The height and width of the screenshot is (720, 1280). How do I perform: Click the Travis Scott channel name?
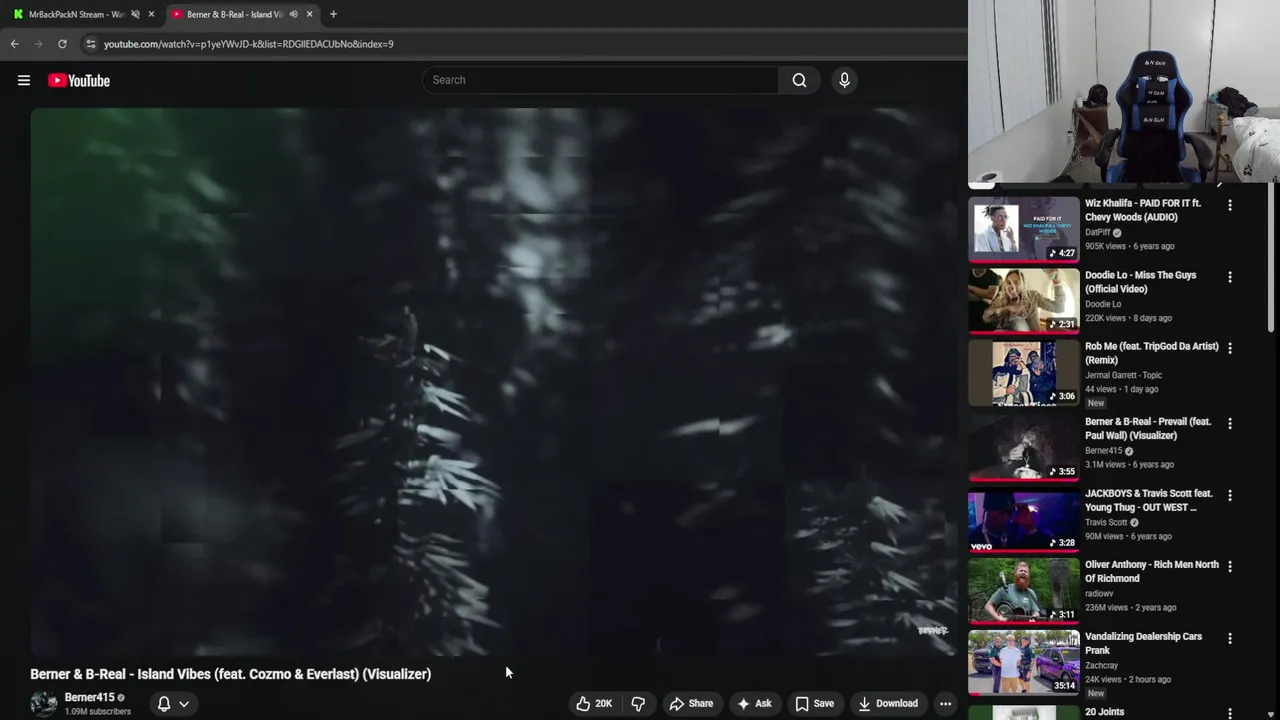coord(1106,522)
